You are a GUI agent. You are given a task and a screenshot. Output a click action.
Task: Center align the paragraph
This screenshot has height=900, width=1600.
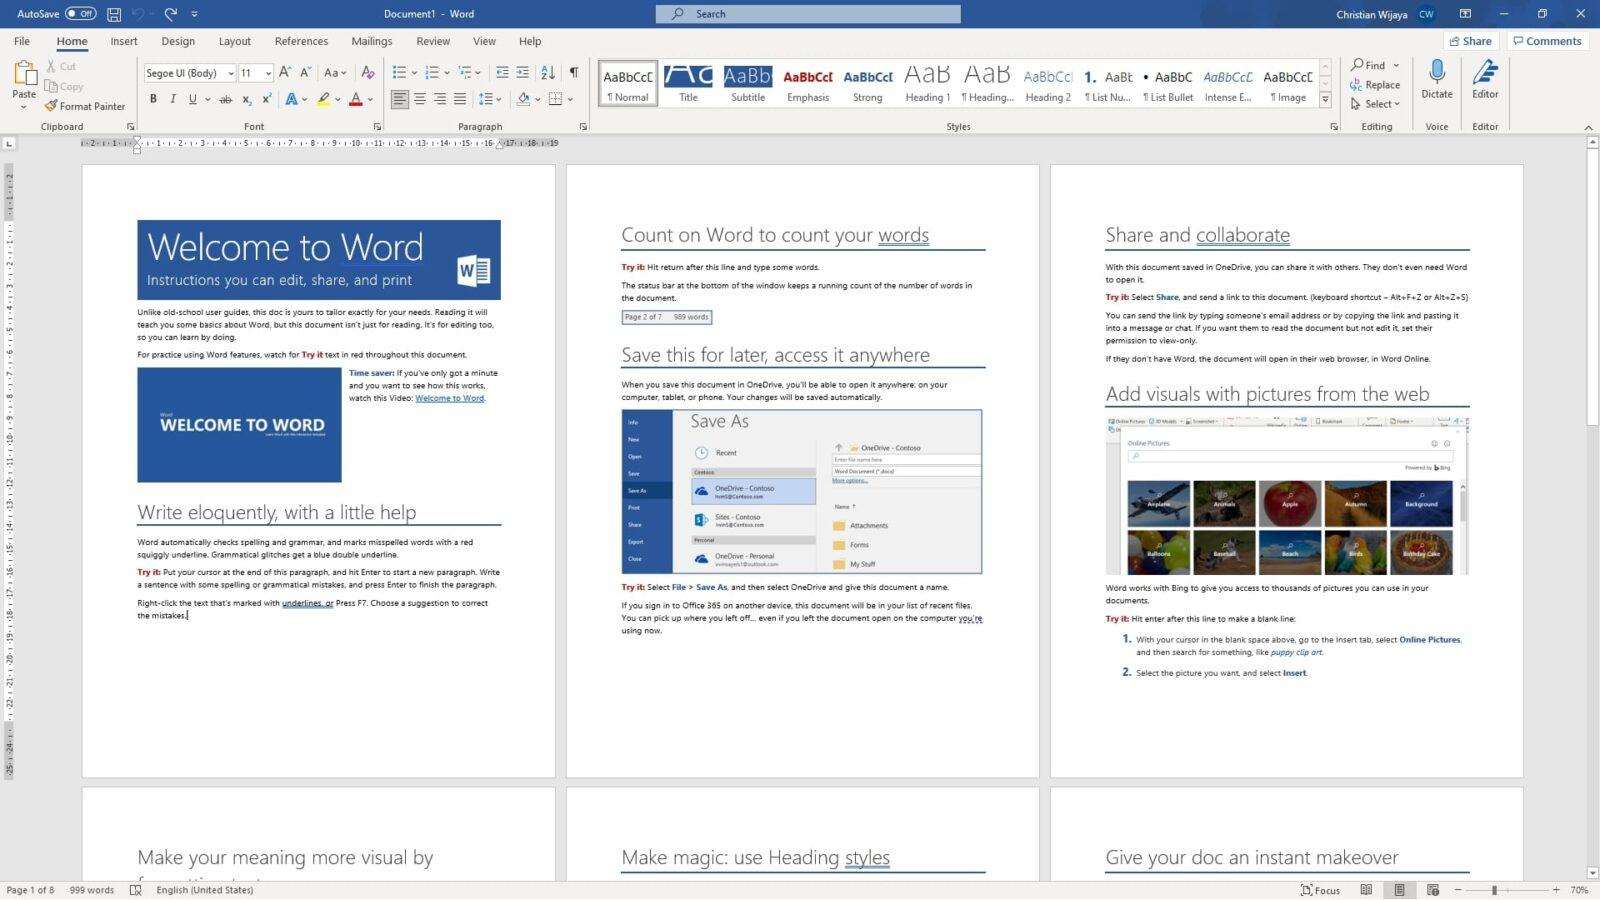pos(419,99)
